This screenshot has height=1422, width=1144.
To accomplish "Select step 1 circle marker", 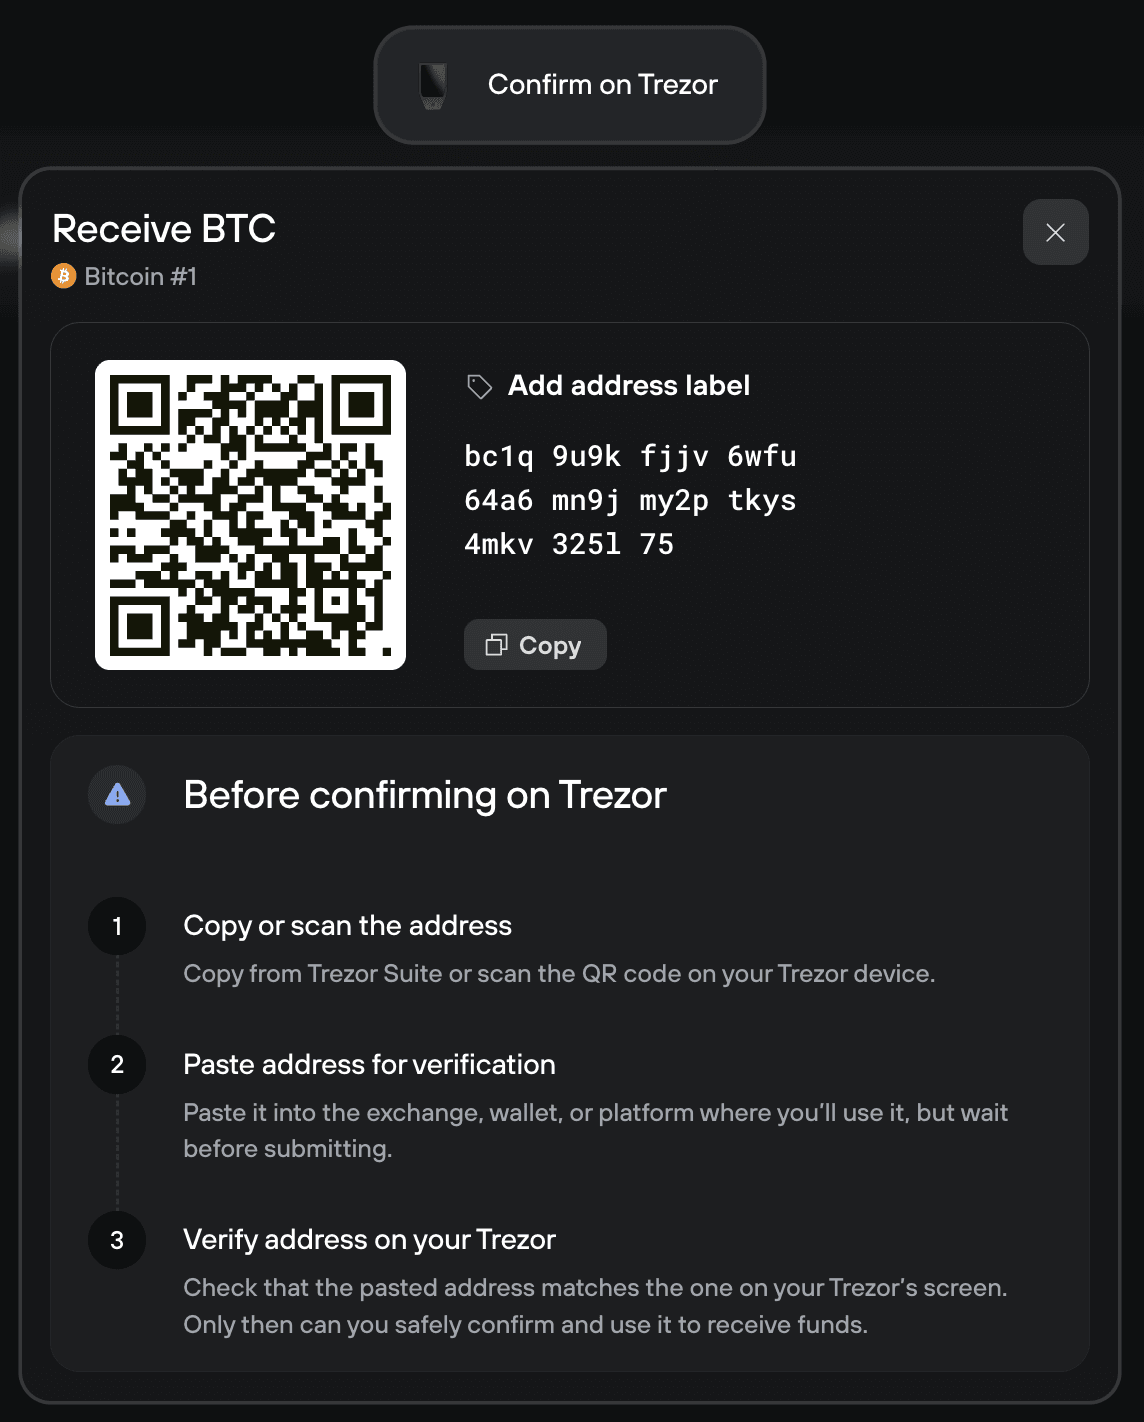I will (x=117, y=926).
